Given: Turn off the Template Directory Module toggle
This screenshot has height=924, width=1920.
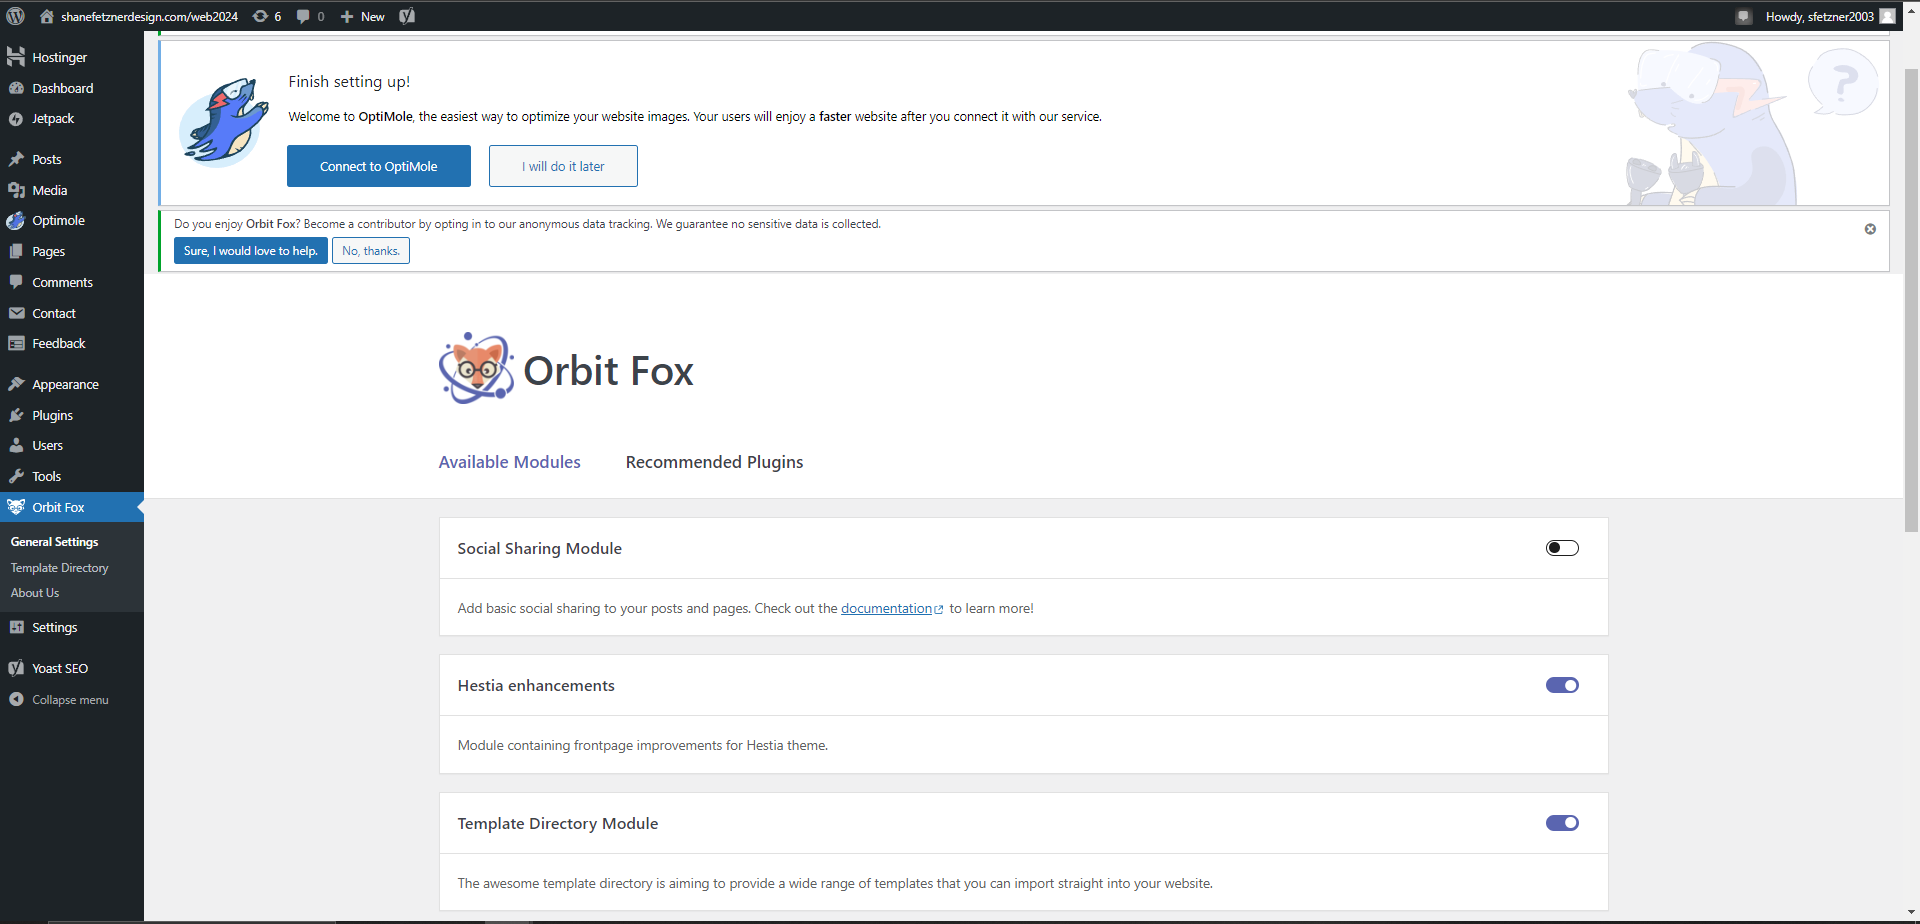Looking at the screenshot, I should pos(1561,823).
